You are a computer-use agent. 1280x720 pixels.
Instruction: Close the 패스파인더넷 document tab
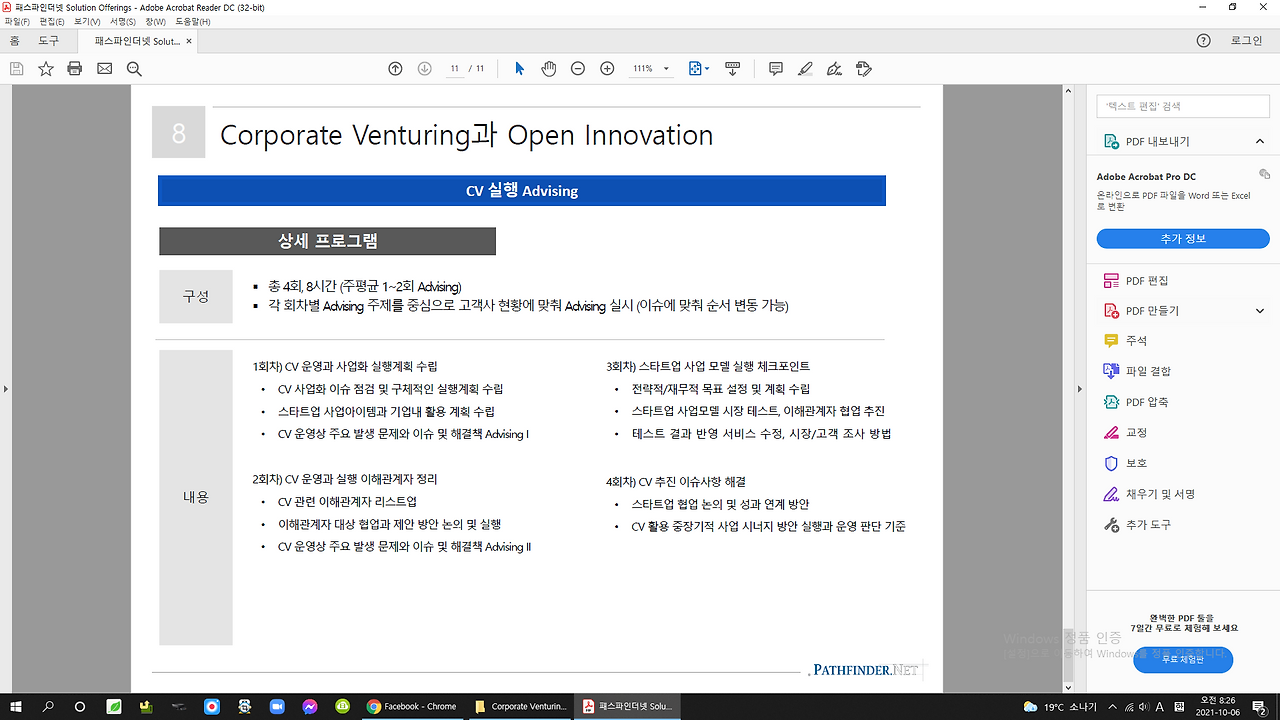click(190, 41)
